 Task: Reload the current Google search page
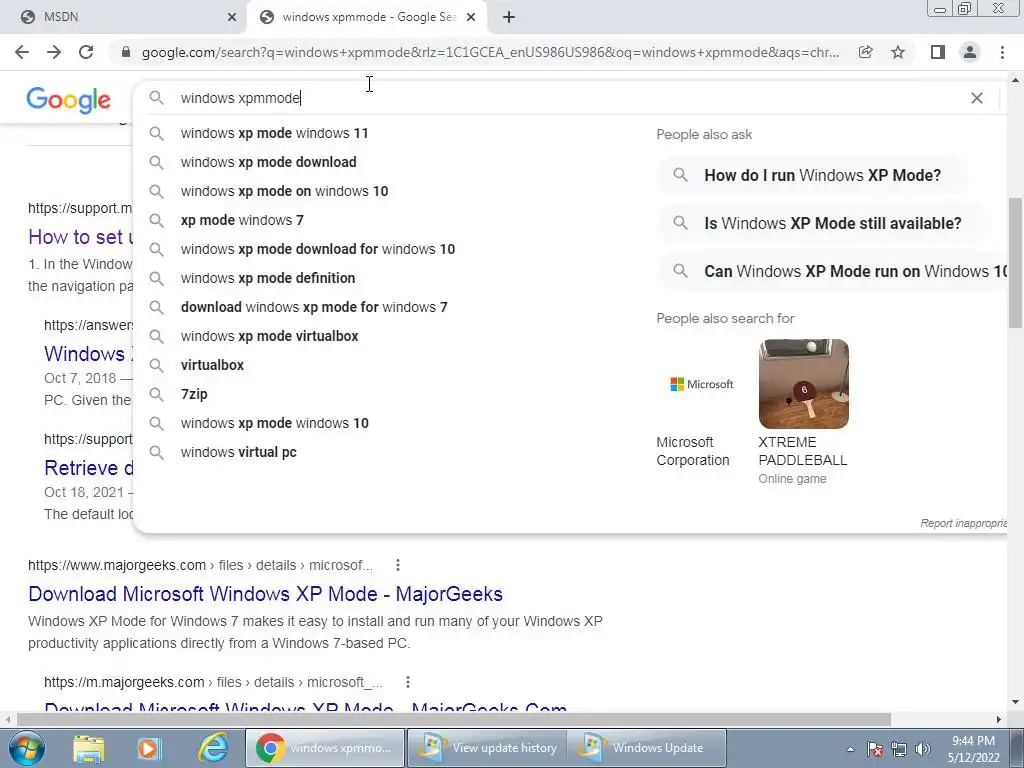coord(86,52)
